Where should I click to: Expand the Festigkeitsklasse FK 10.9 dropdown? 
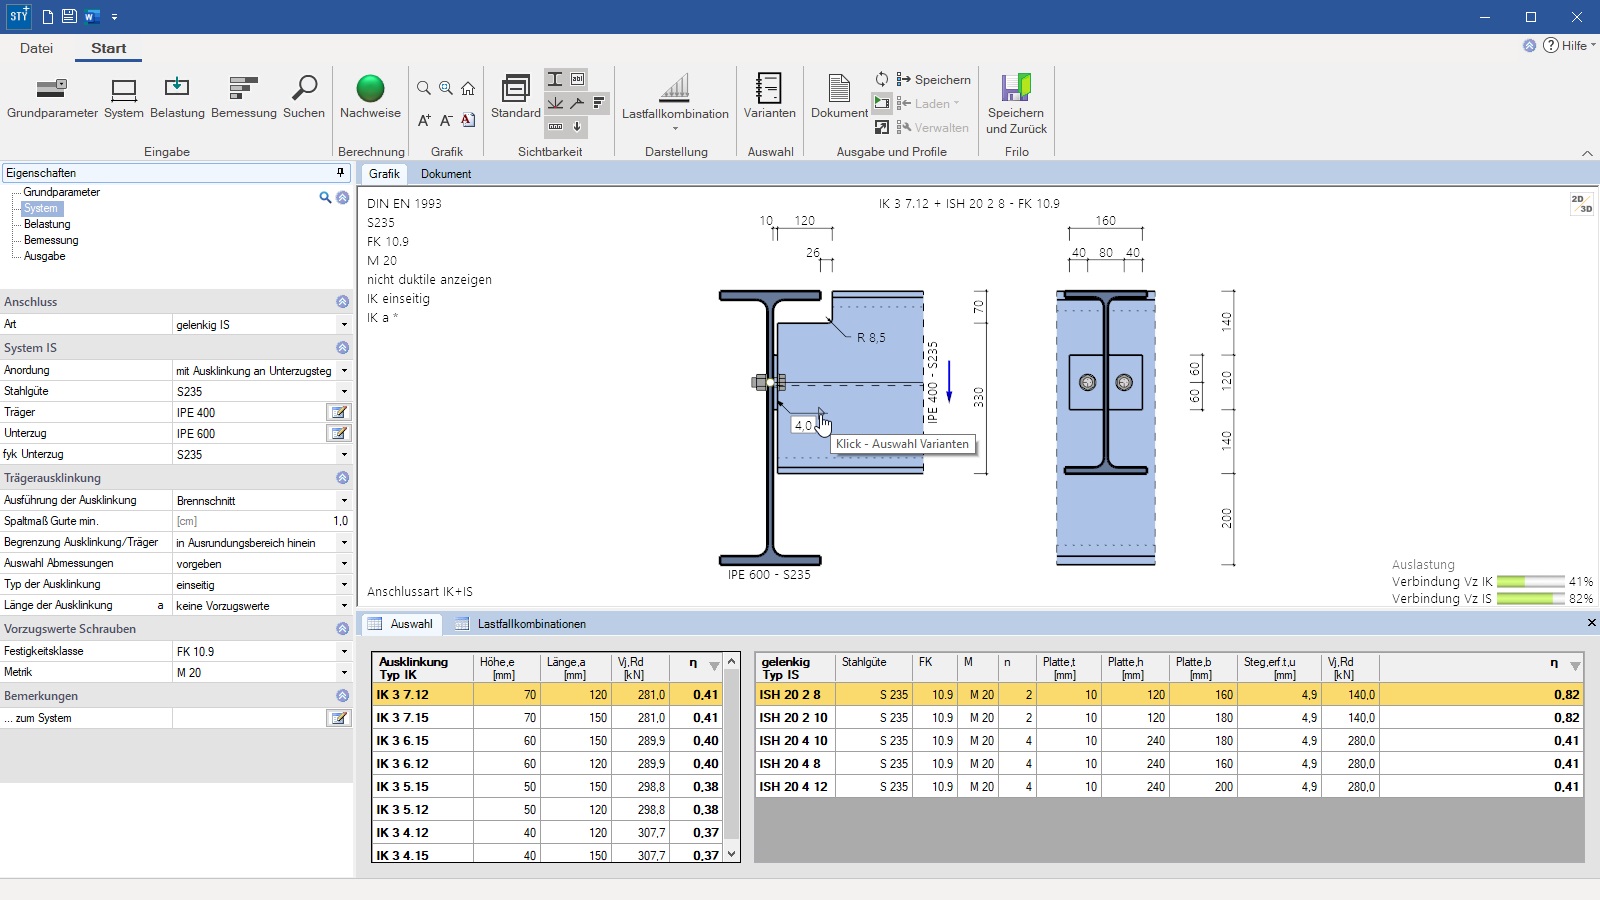point(344,652)
